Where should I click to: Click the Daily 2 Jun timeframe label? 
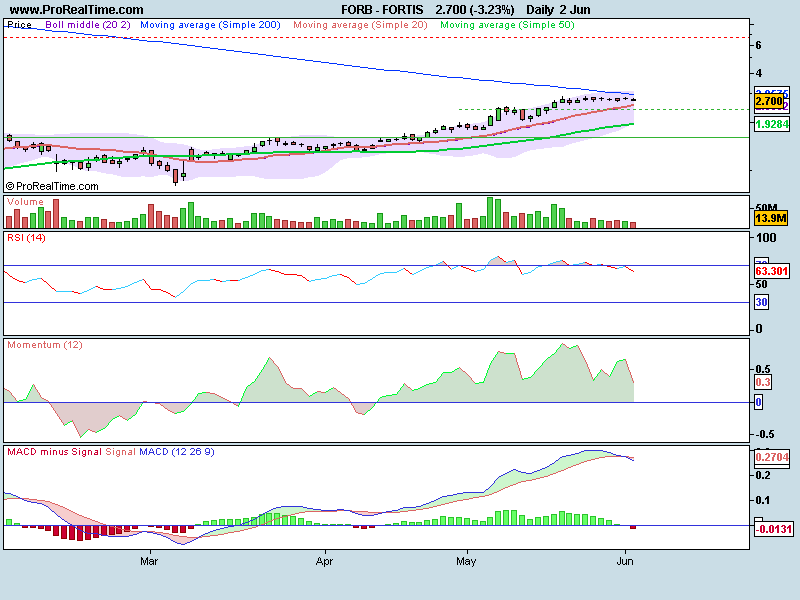point(558,10)
